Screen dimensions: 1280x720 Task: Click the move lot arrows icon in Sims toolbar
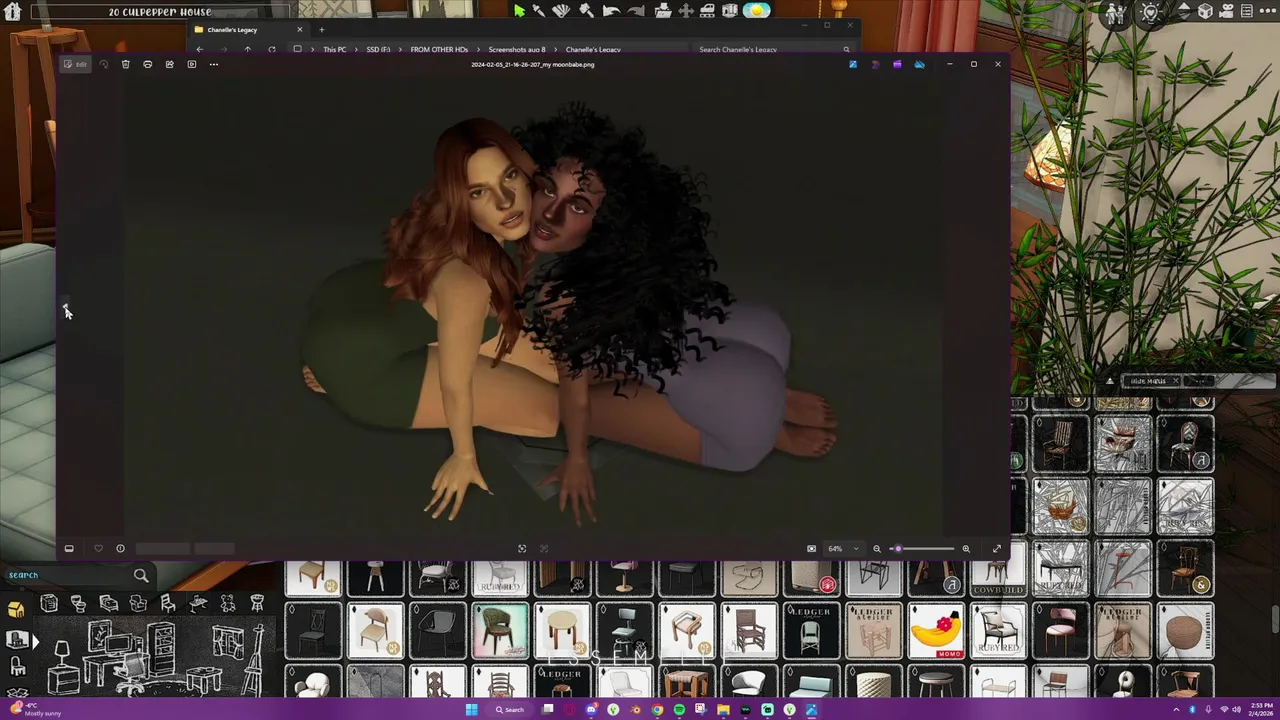[x=686, y=11]
